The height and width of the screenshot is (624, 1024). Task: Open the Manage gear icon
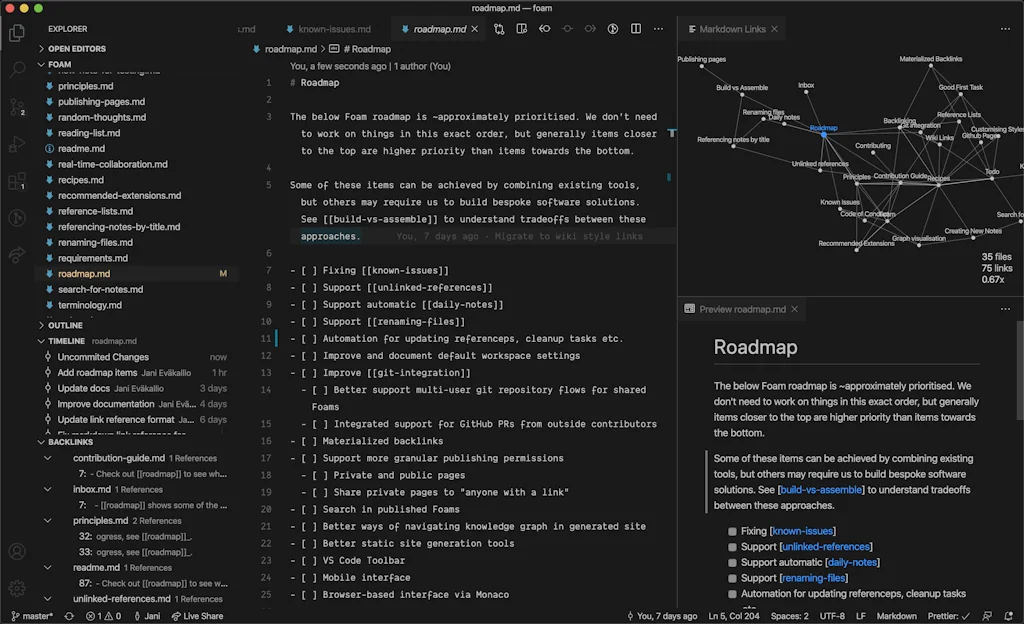[17, 588]
